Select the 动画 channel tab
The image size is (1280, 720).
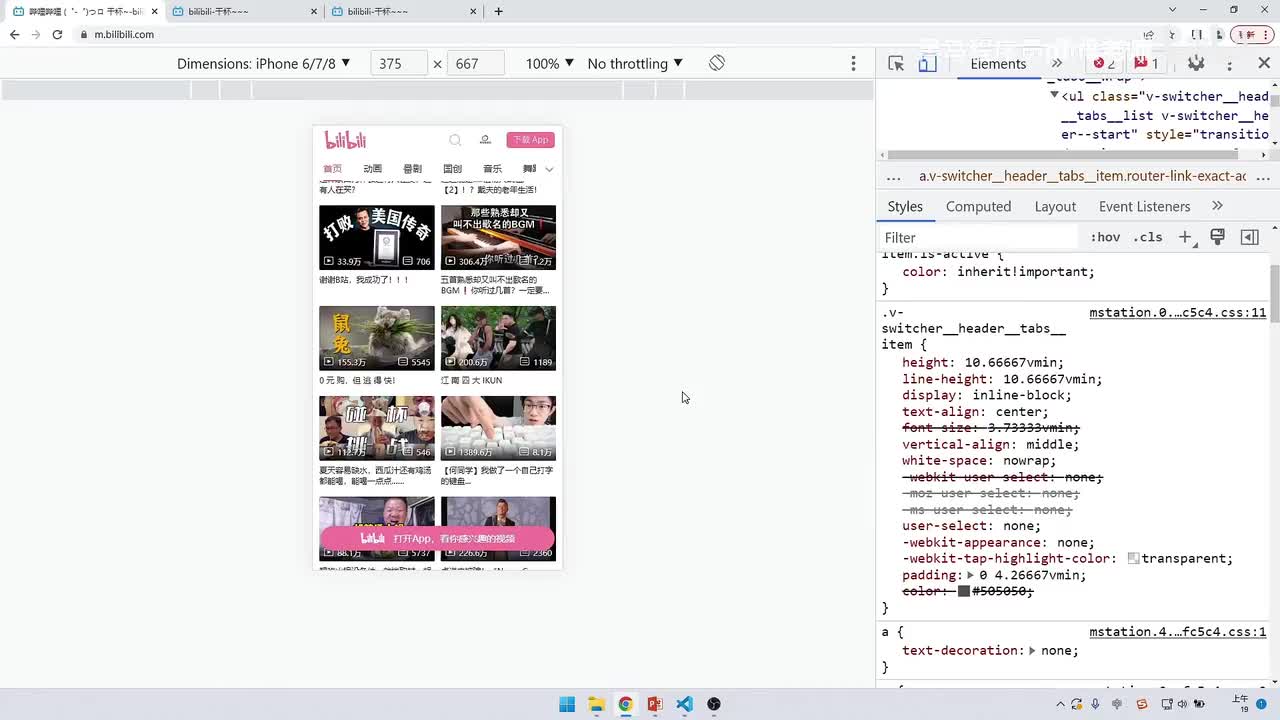coord(372,169)
